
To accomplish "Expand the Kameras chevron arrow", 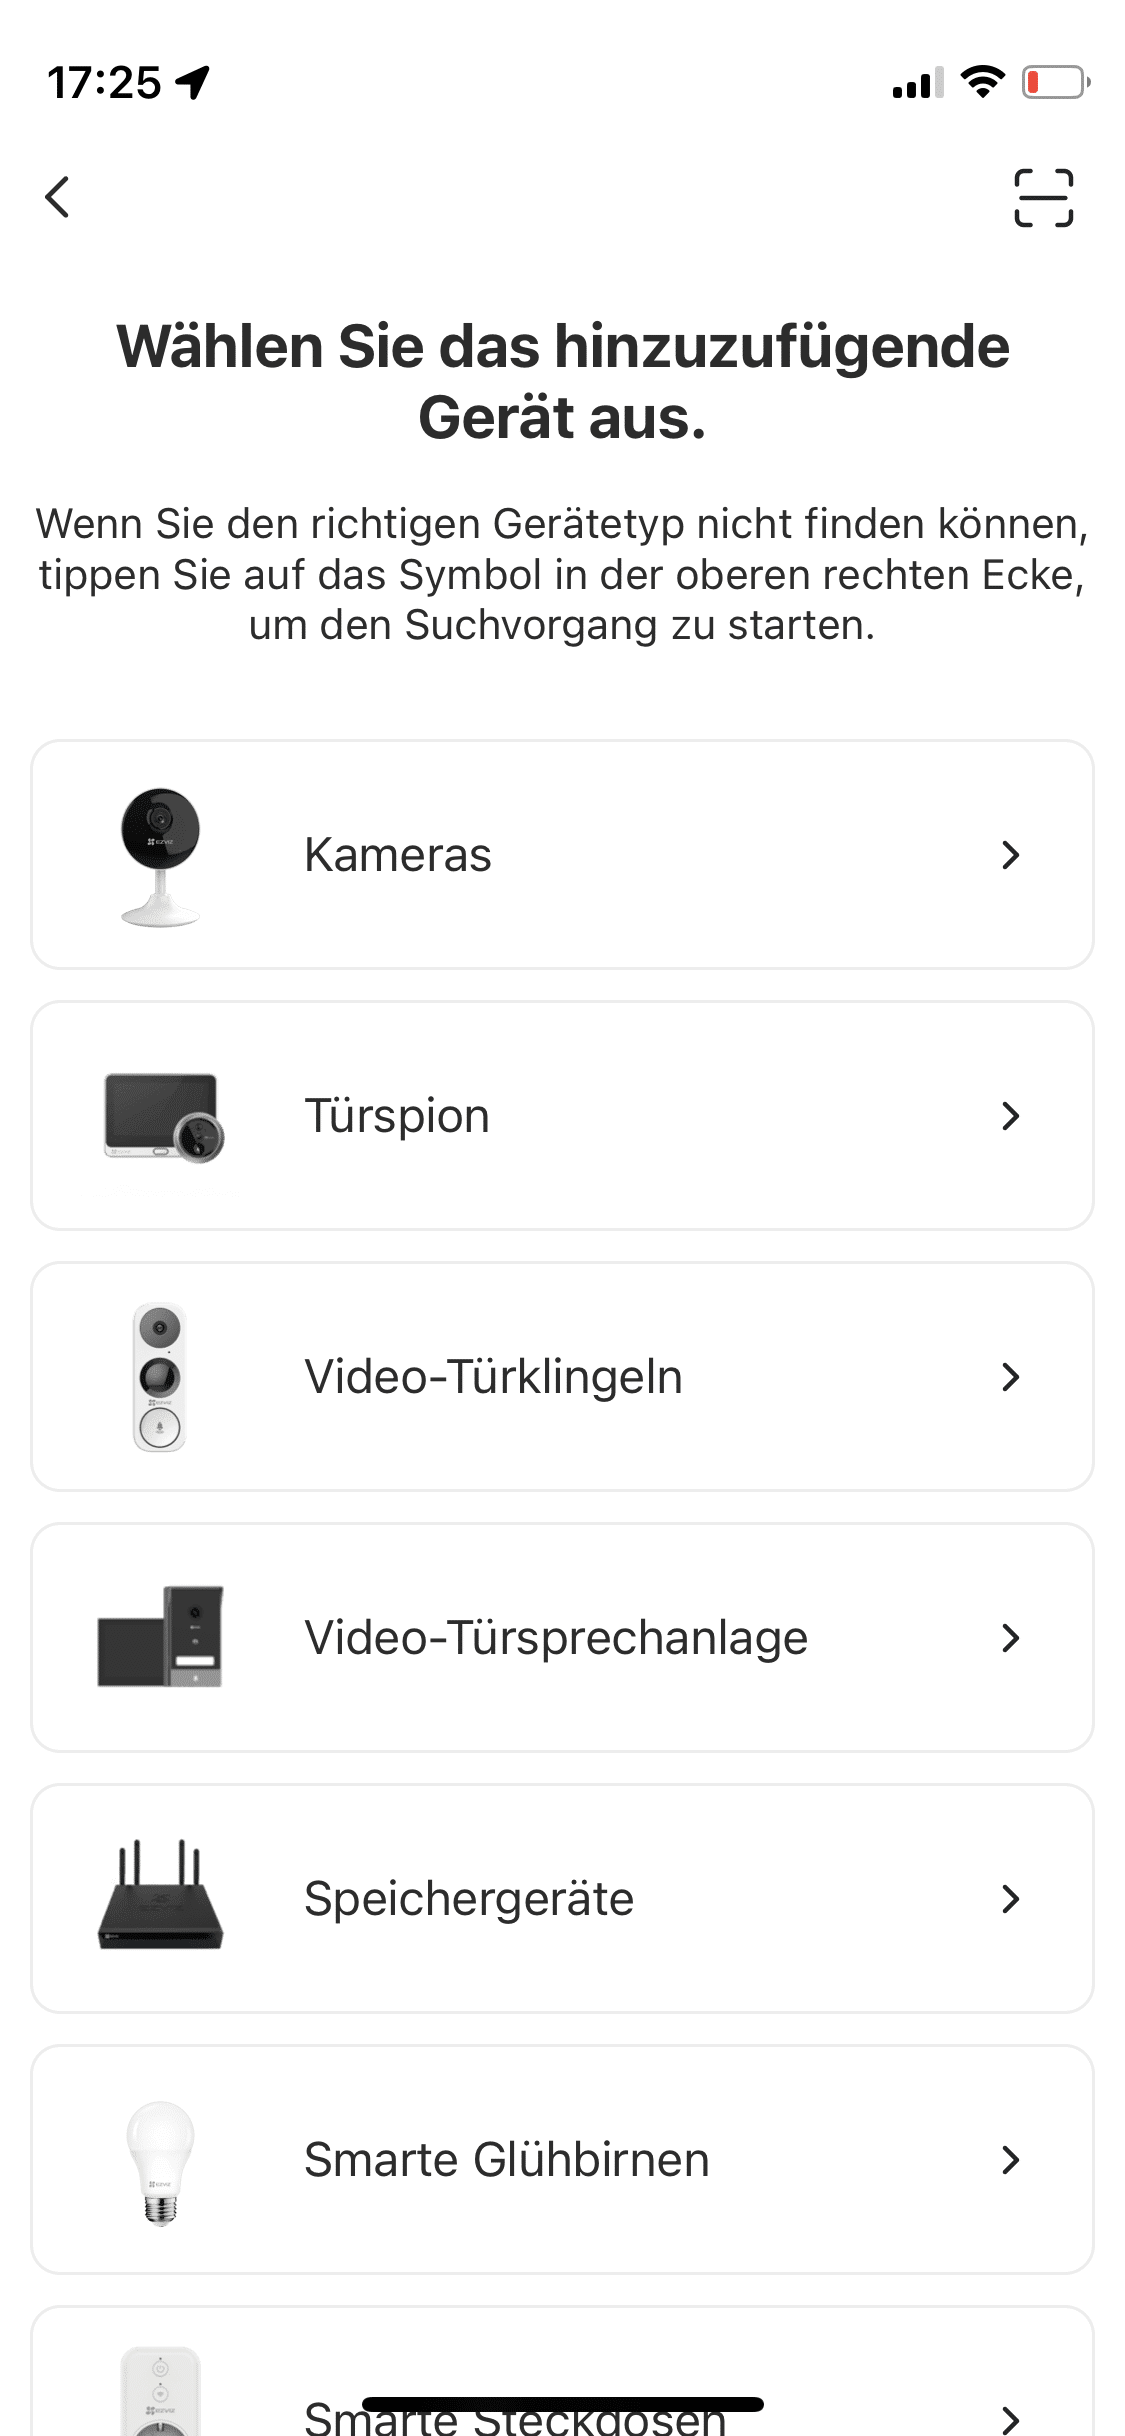I will click(x=1010, y=855).
